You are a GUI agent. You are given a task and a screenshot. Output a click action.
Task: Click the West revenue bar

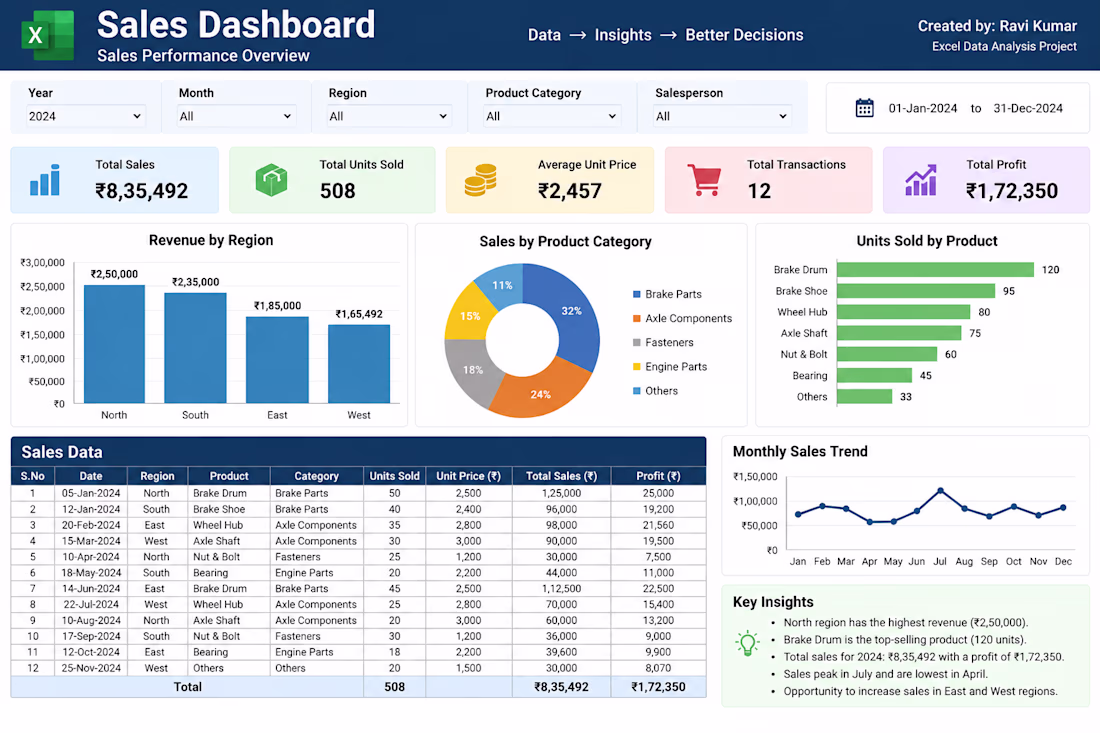click(359, 364)
